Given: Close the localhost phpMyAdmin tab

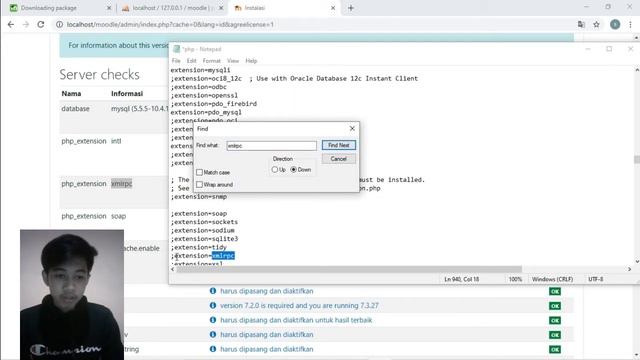Looking at the screenshot, I should pos(221,8).
